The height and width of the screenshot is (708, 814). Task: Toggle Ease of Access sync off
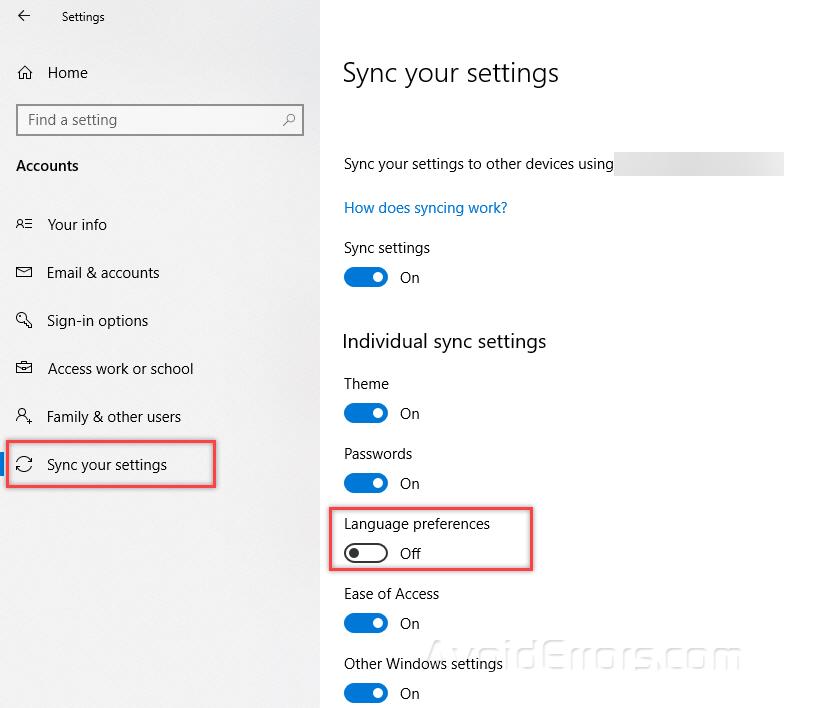pos(366,624)
